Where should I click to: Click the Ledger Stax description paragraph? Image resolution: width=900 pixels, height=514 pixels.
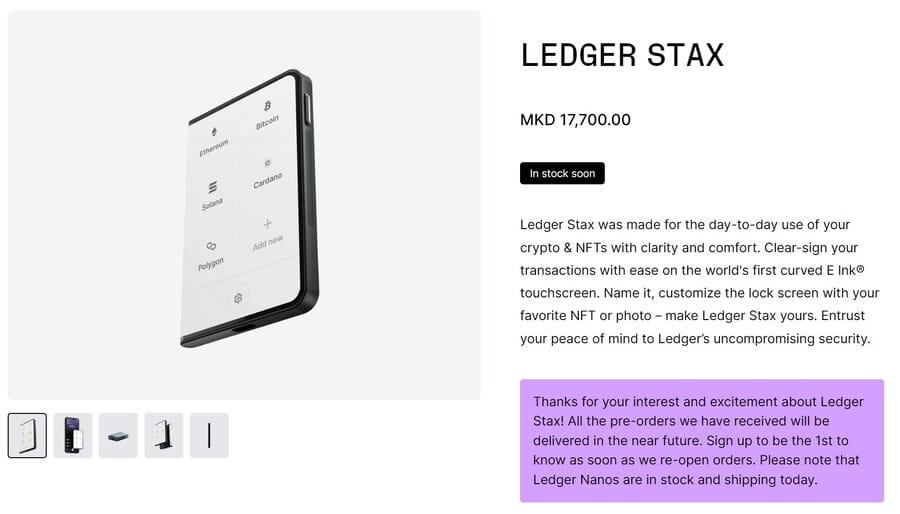(x=700, y=281)
